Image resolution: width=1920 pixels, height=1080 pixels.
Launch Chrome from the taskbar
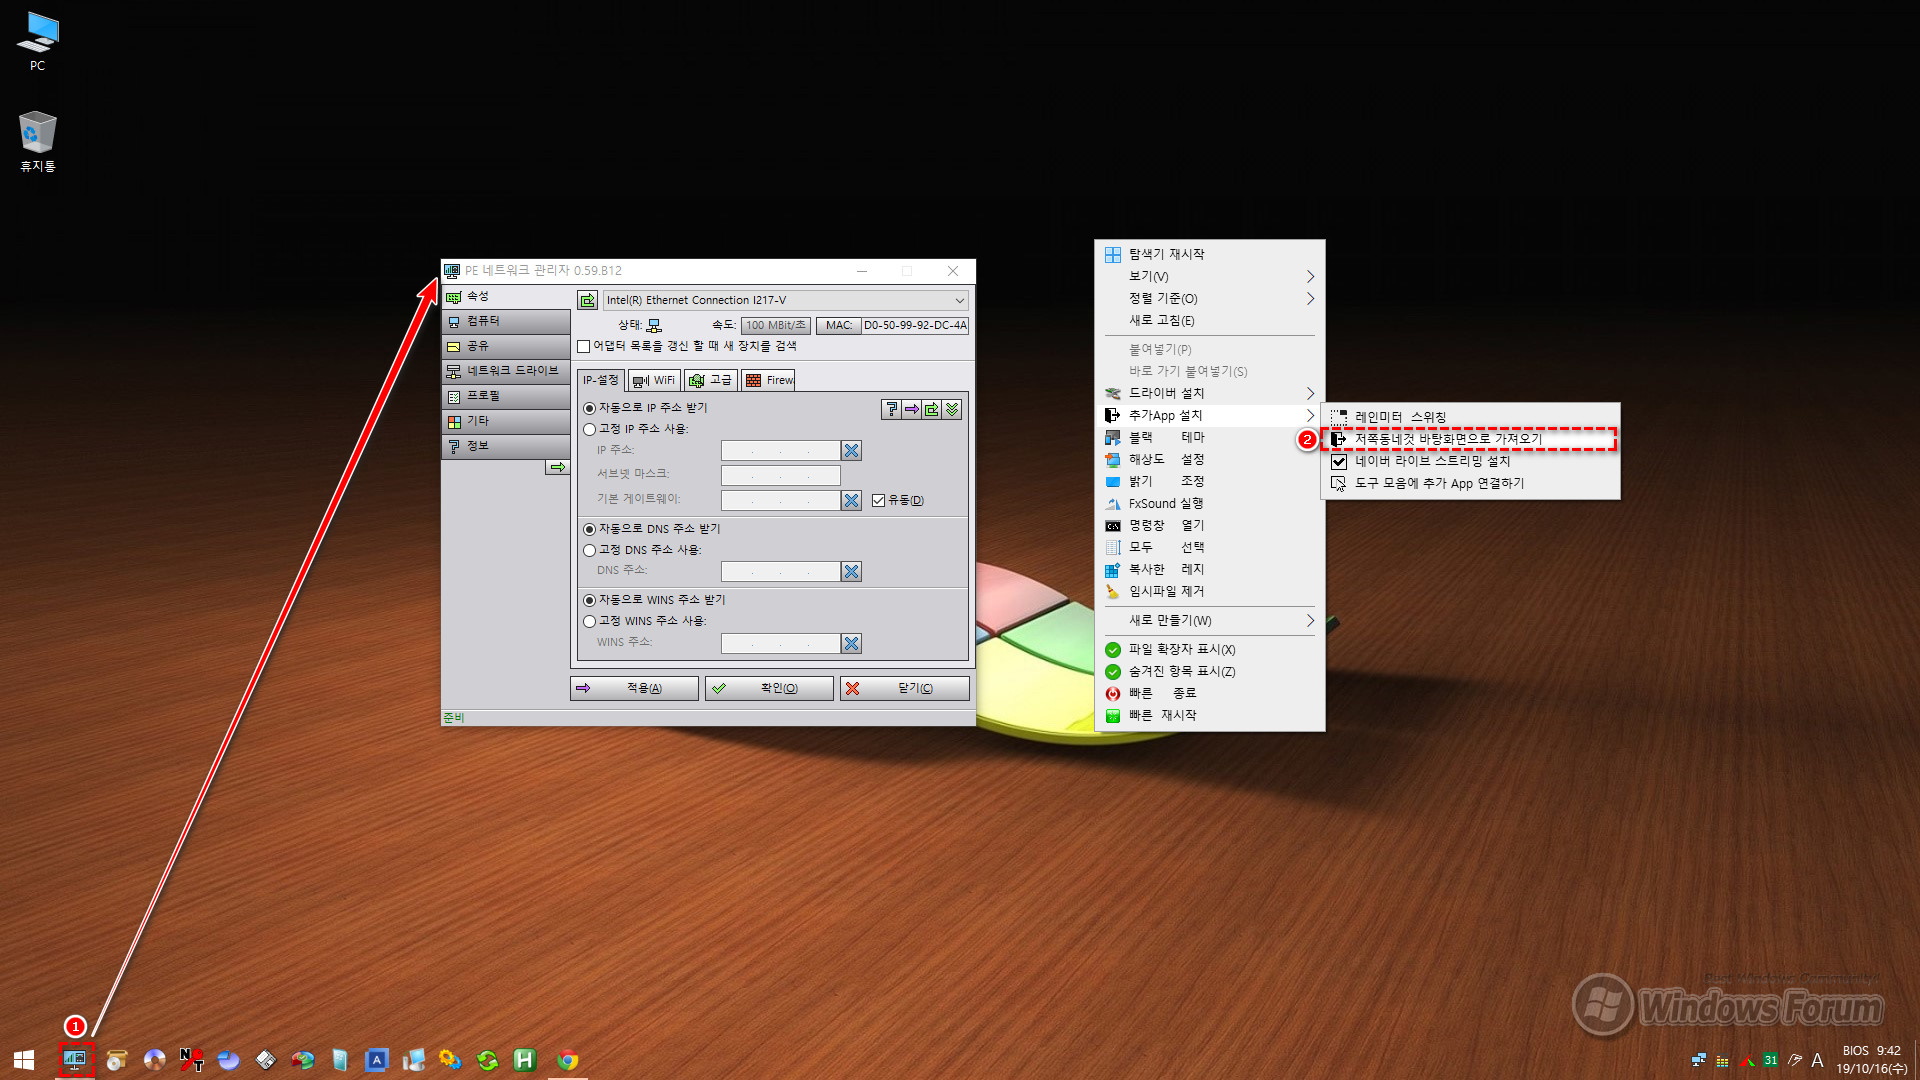(568, 1060)
